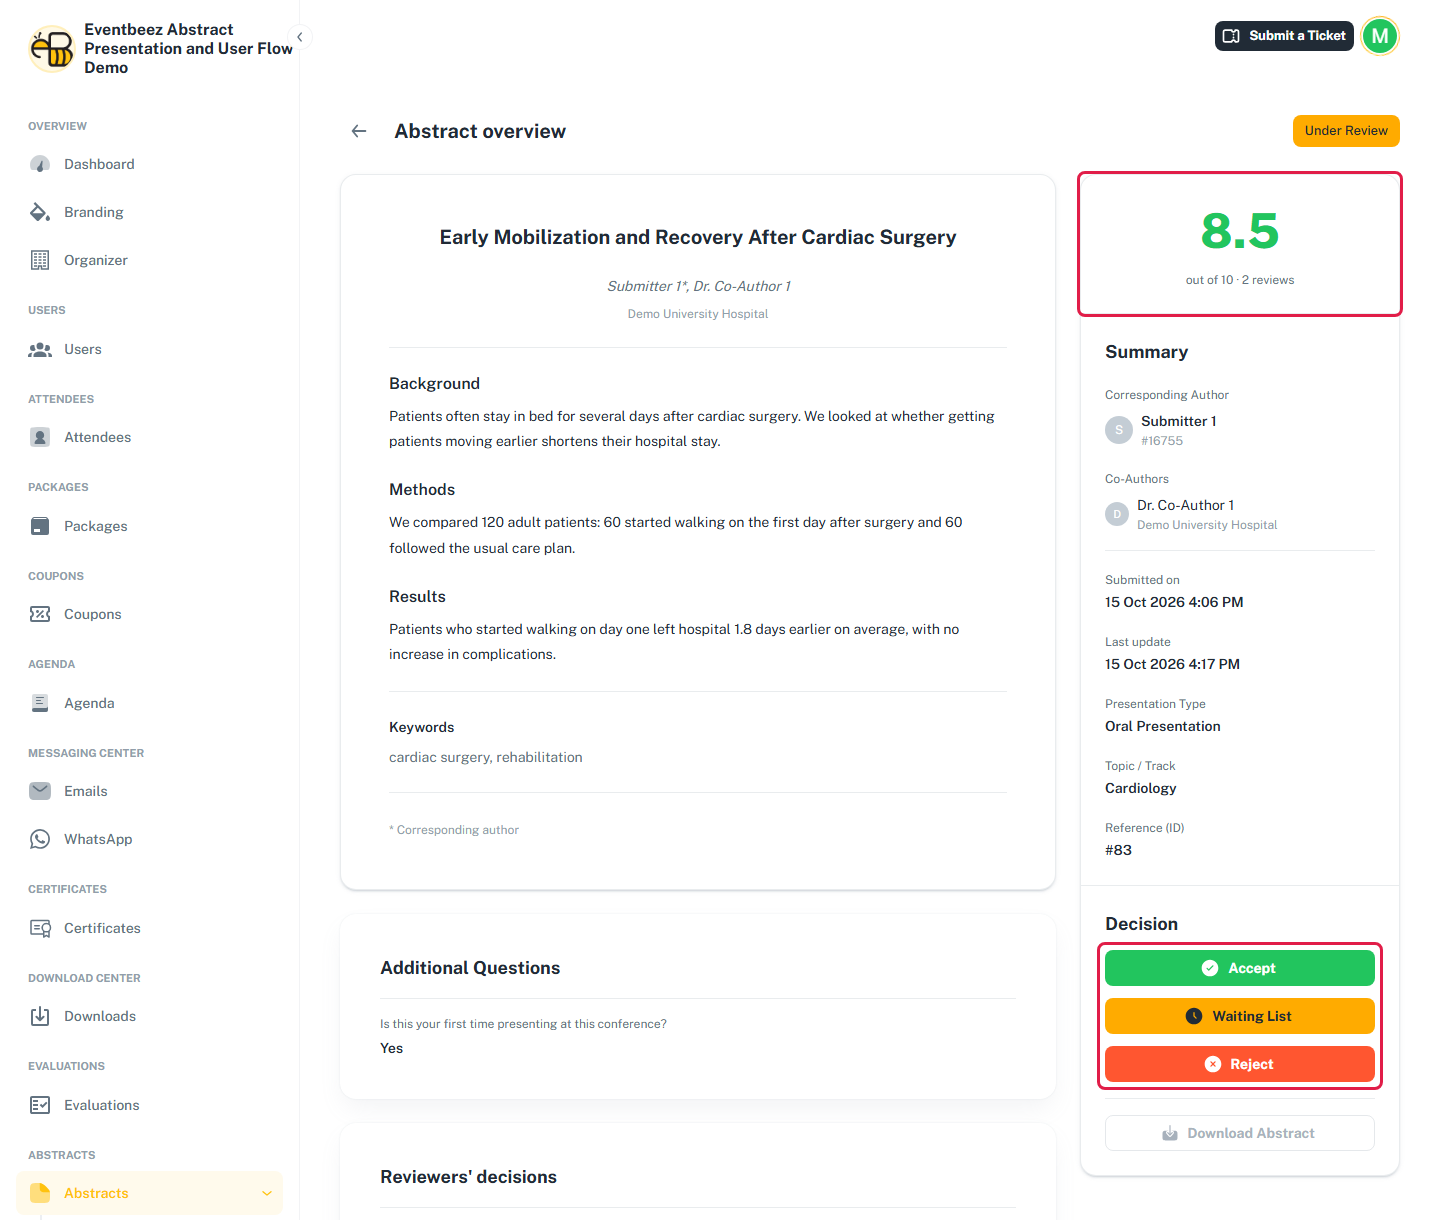The height and width of the screenshot is (1220, 1440).
Task: Expand the Abstracts menu chevron
Action: (x=267, y=1193)
